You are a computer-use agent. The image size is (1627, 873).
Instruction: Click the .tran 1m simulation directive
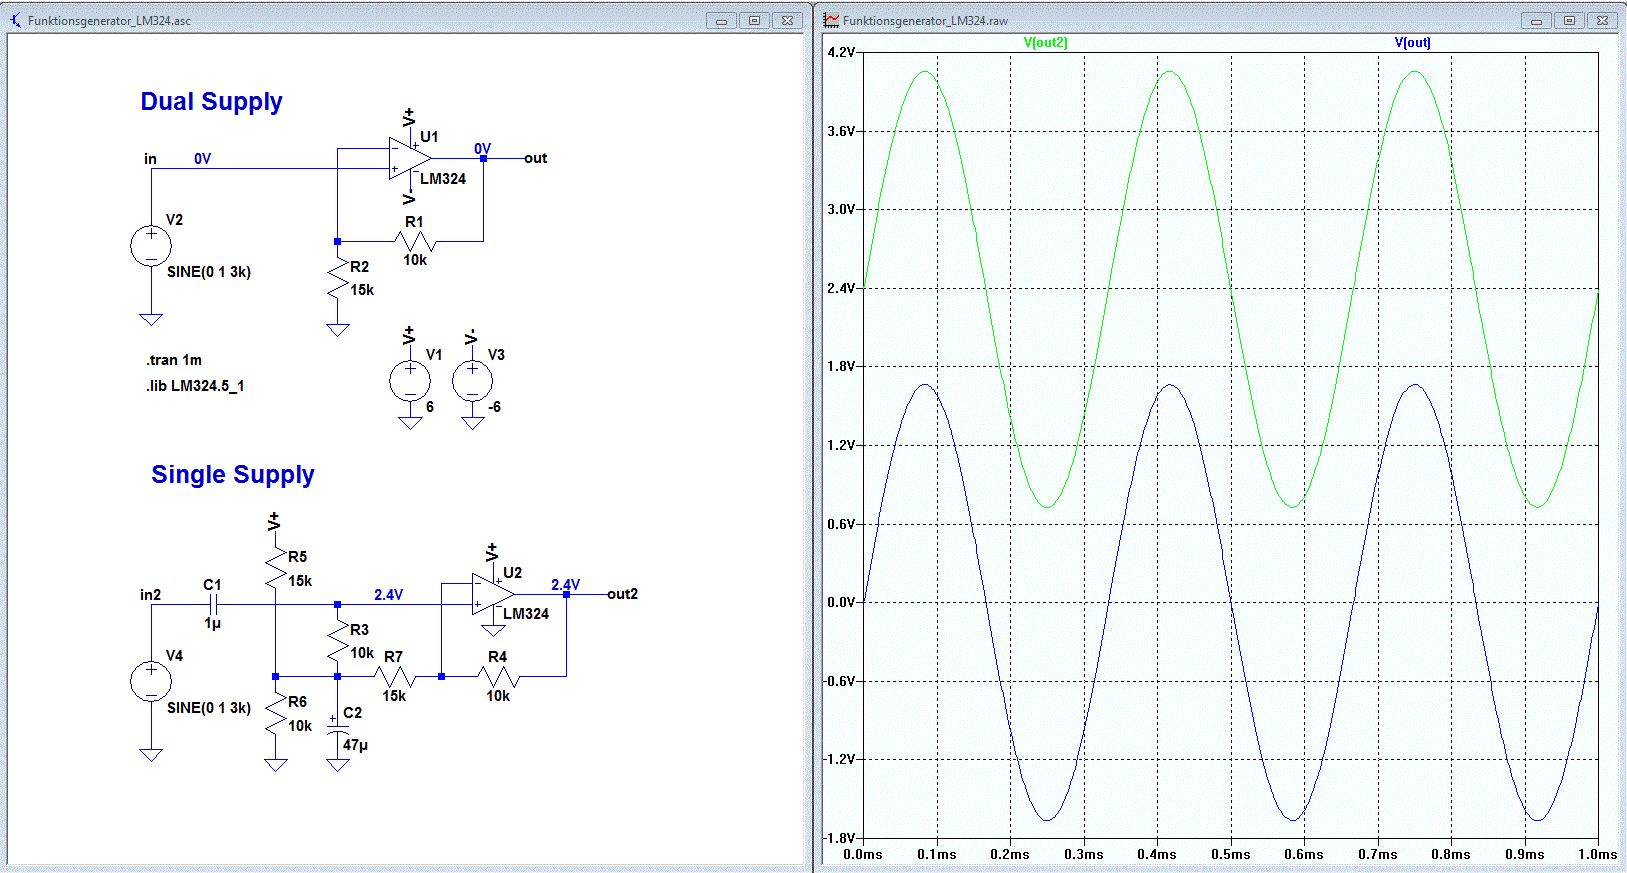tap(174, 360)
